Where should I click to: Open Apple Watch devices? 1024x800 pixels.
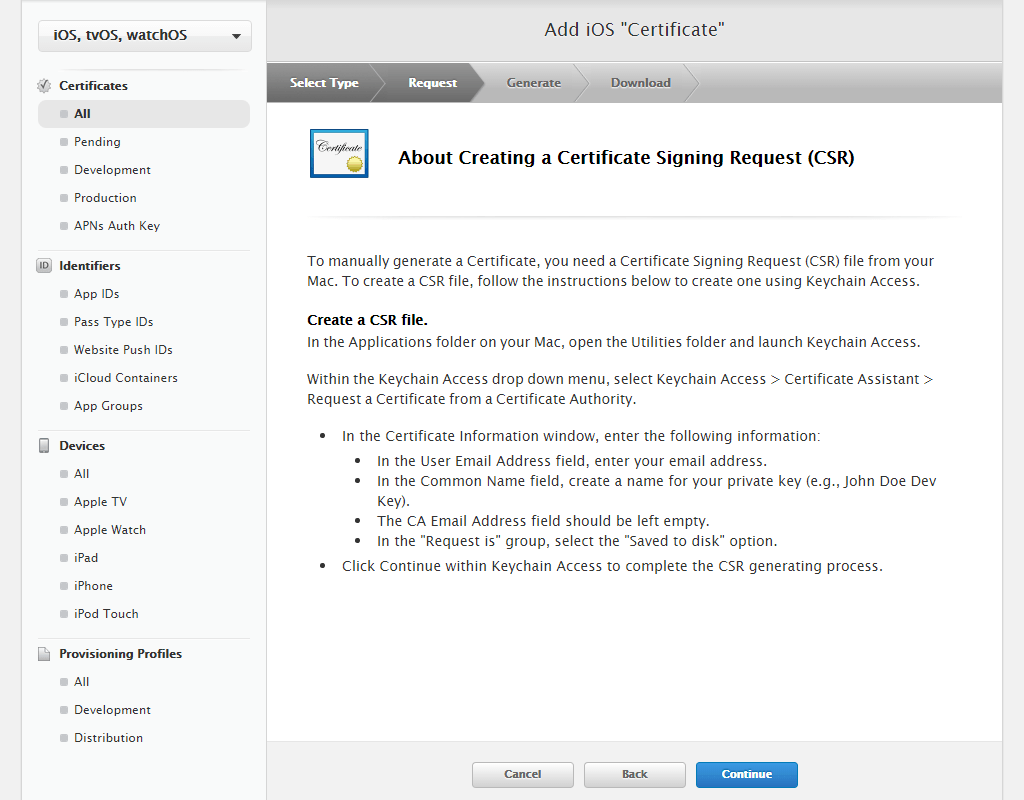pos(110,530)
